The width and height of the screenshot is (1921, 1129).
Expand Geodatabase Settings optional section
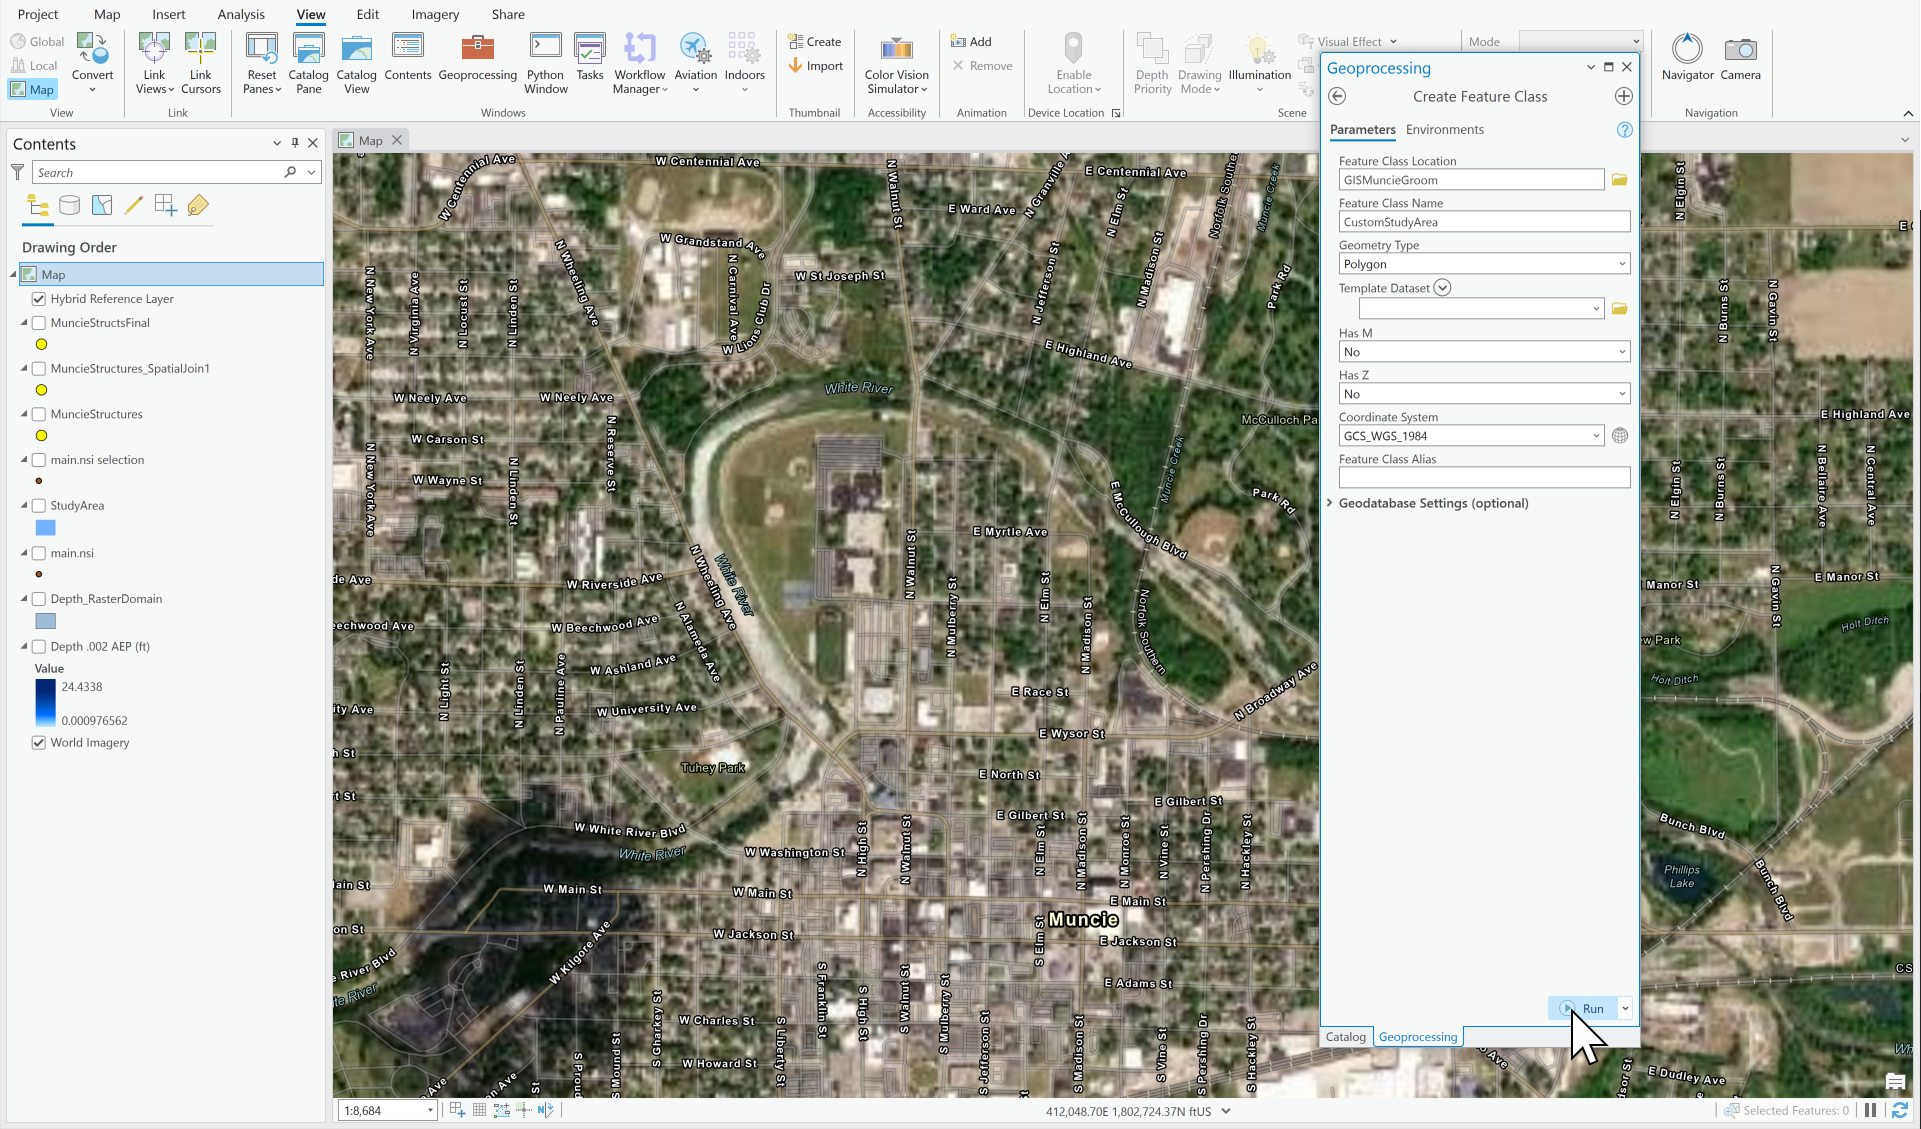point(1330,503)
